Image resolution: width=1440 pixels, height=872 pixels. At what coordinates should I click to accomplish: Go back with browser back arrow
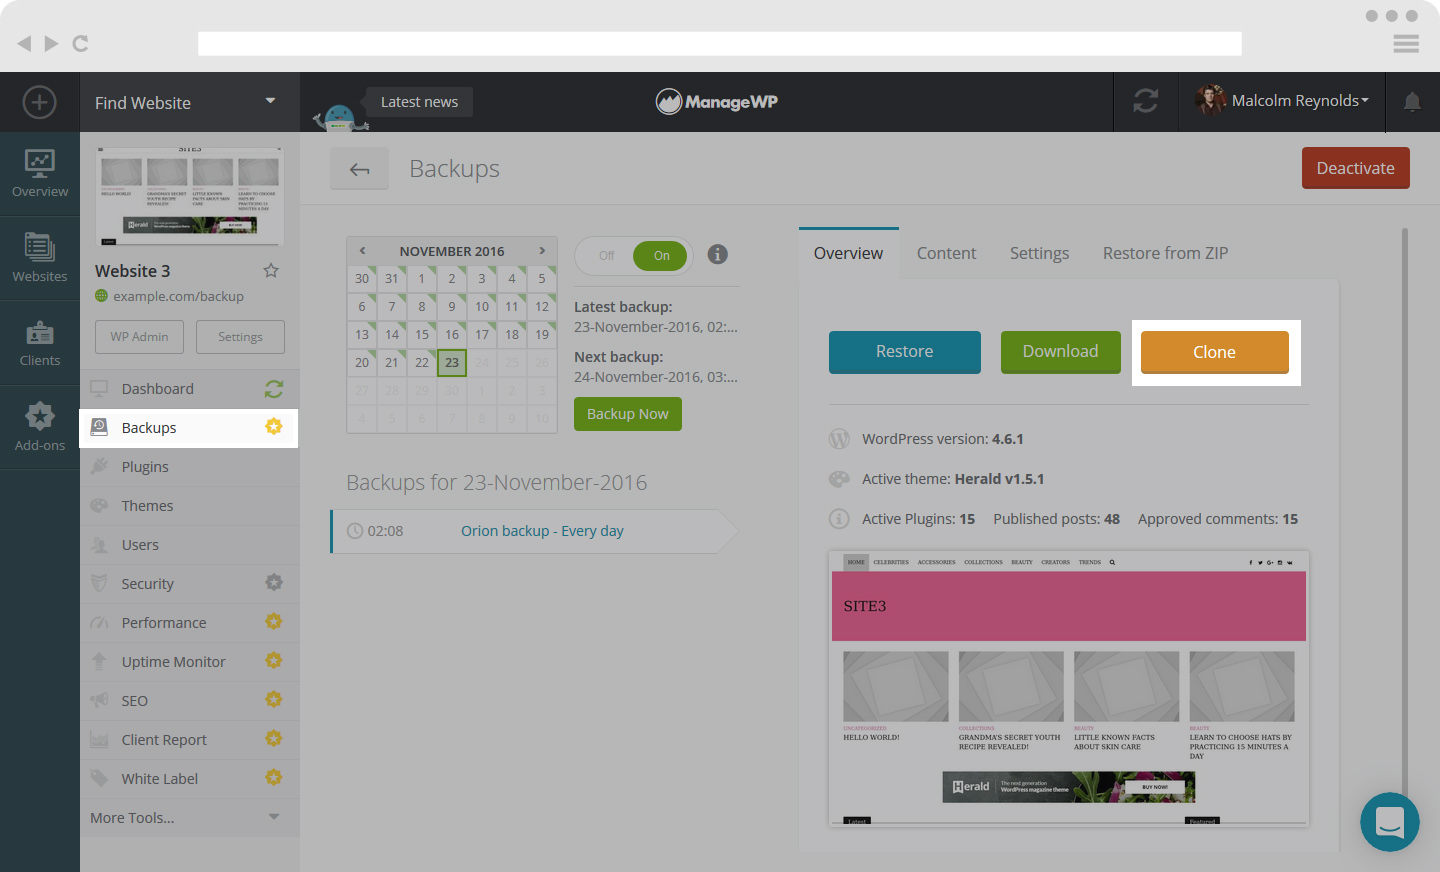(x=24, y=43)
